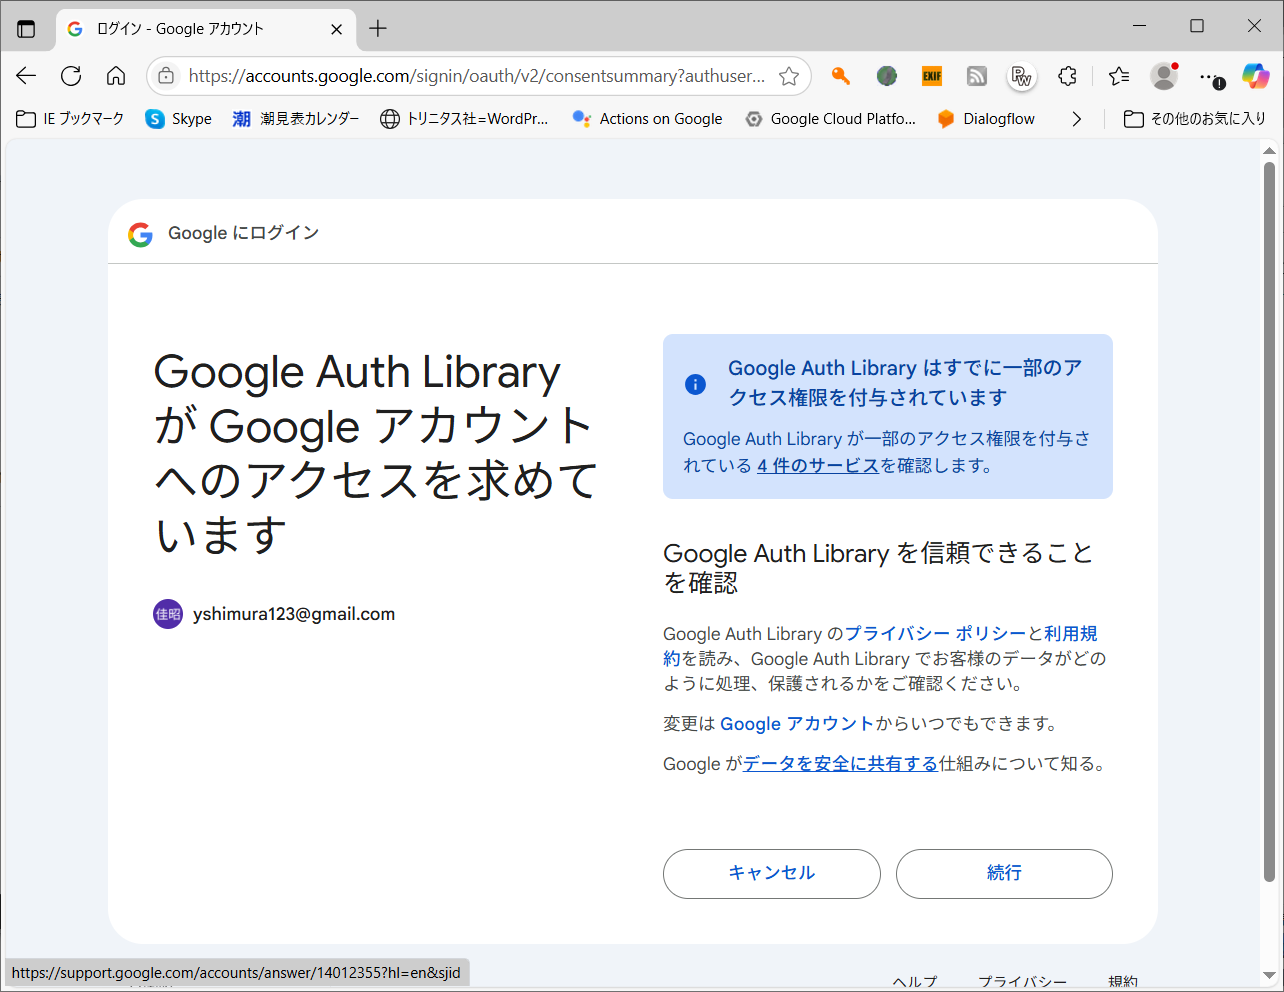Launch Copilot from the toolbar

point(1255,76)
